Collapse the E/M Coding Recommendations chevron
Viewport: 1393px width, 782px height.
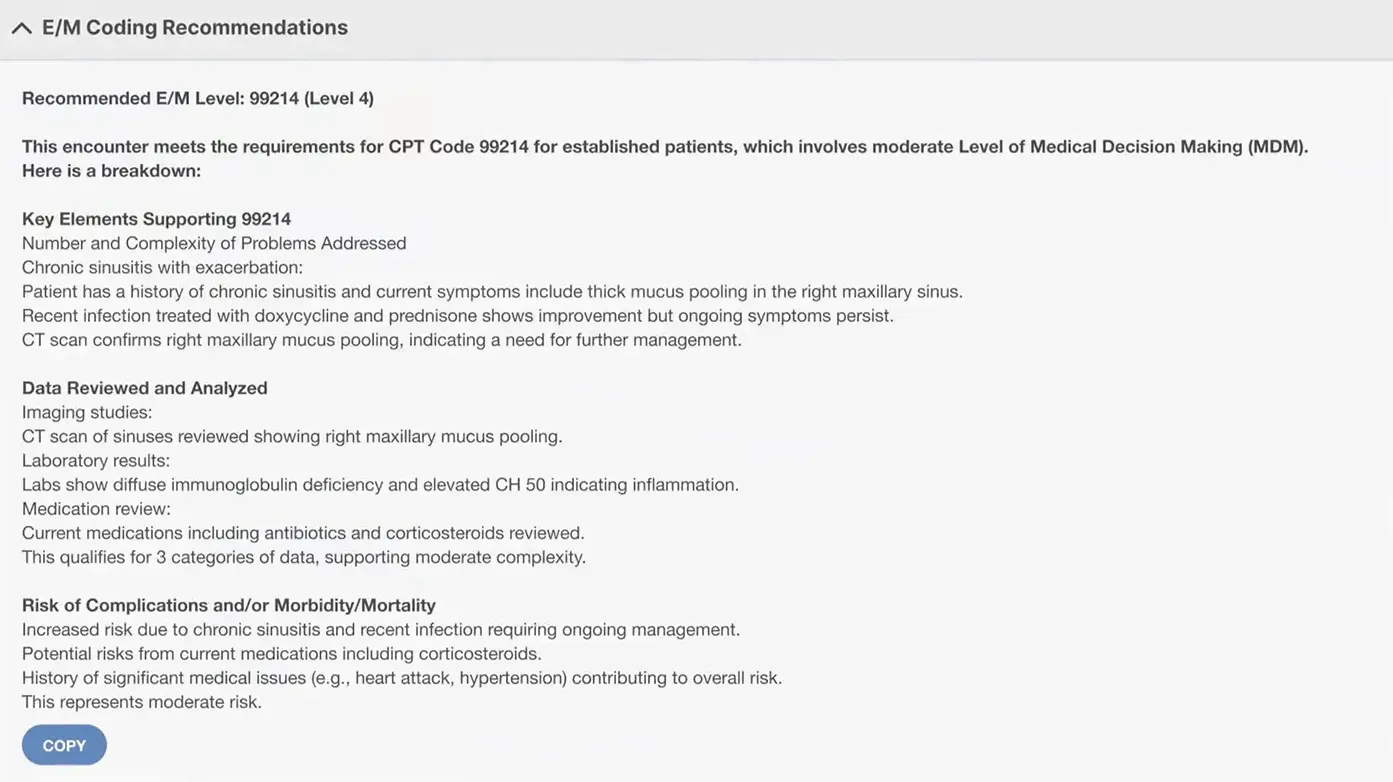tap(21, 28)
